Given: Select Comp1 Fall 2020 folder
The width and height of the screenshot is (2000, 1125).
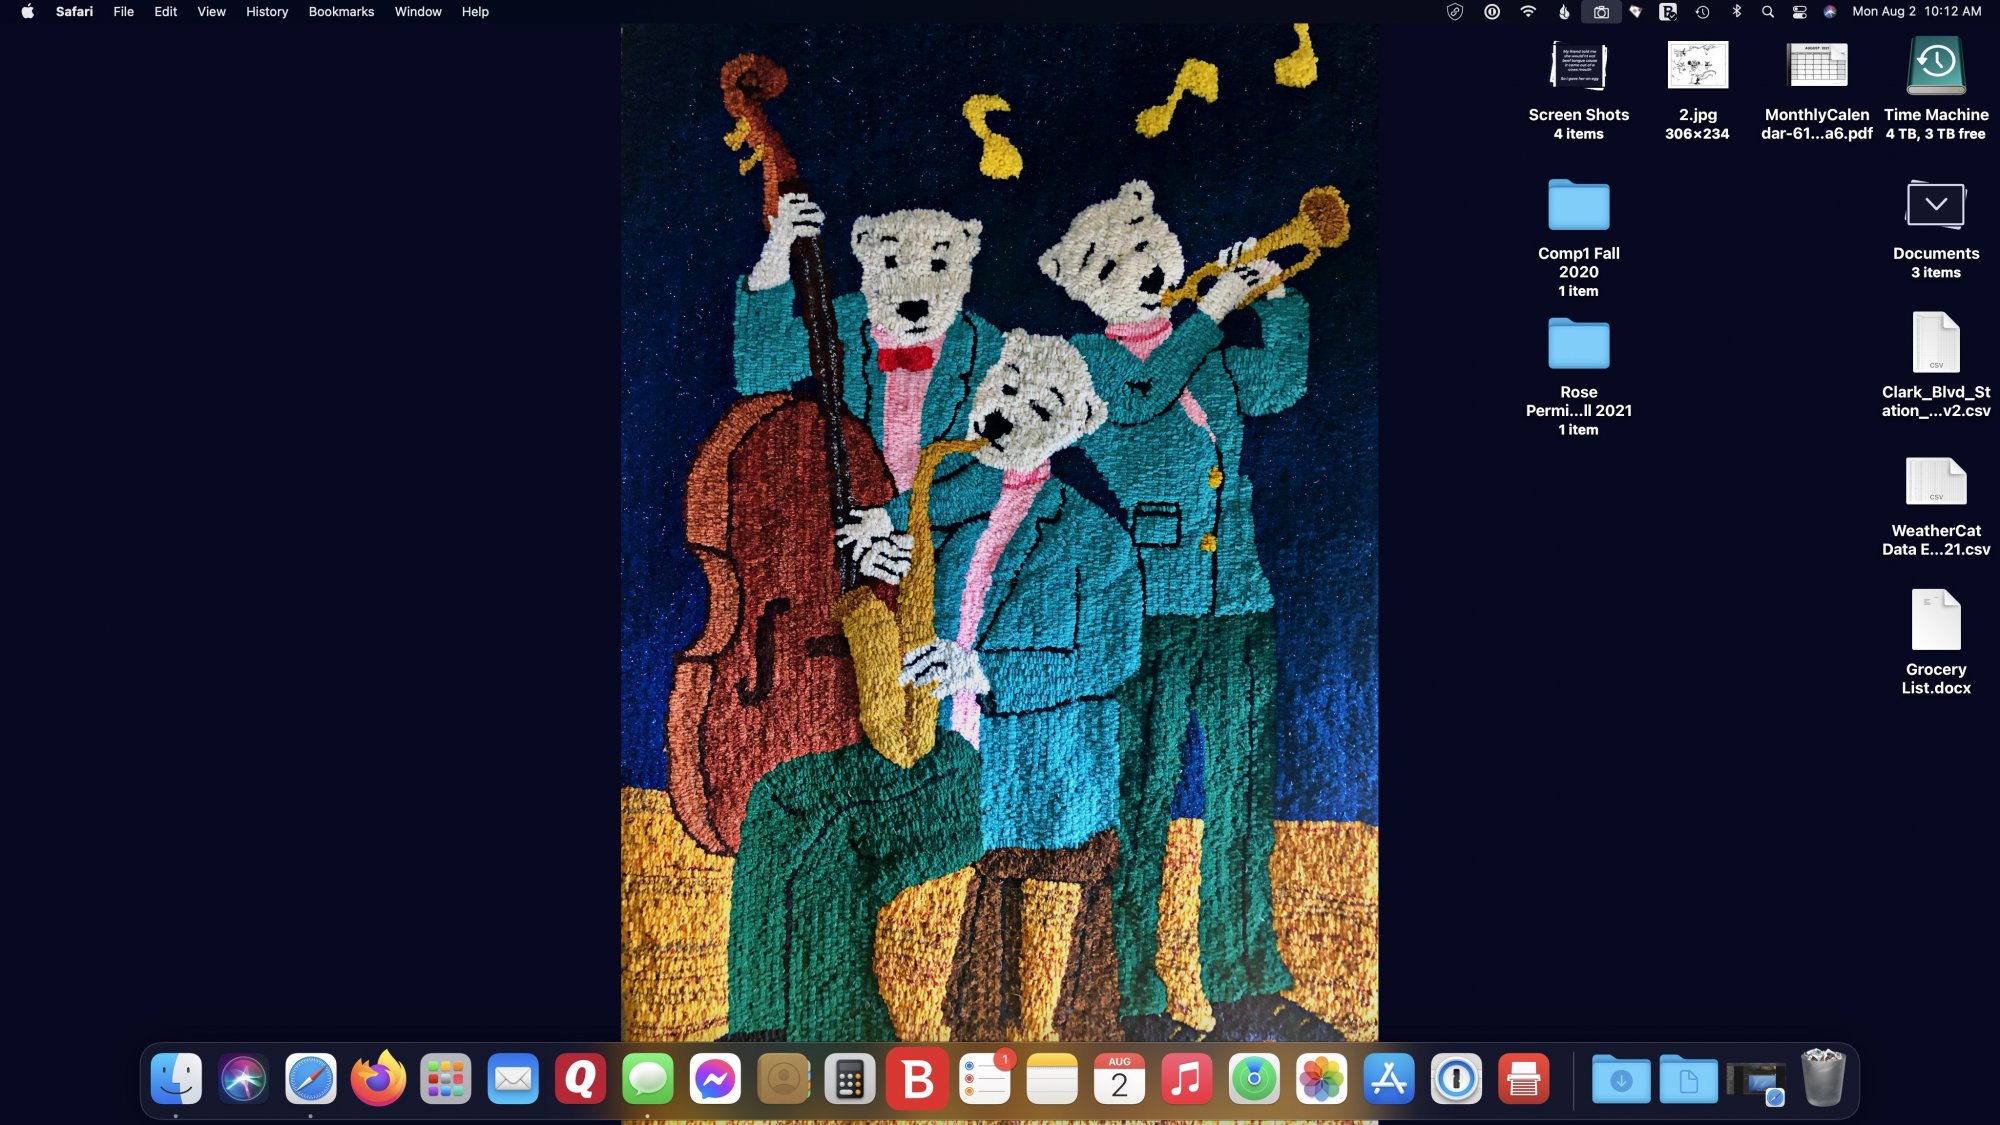Looking at the screenshot, I should coord(1578,238).
